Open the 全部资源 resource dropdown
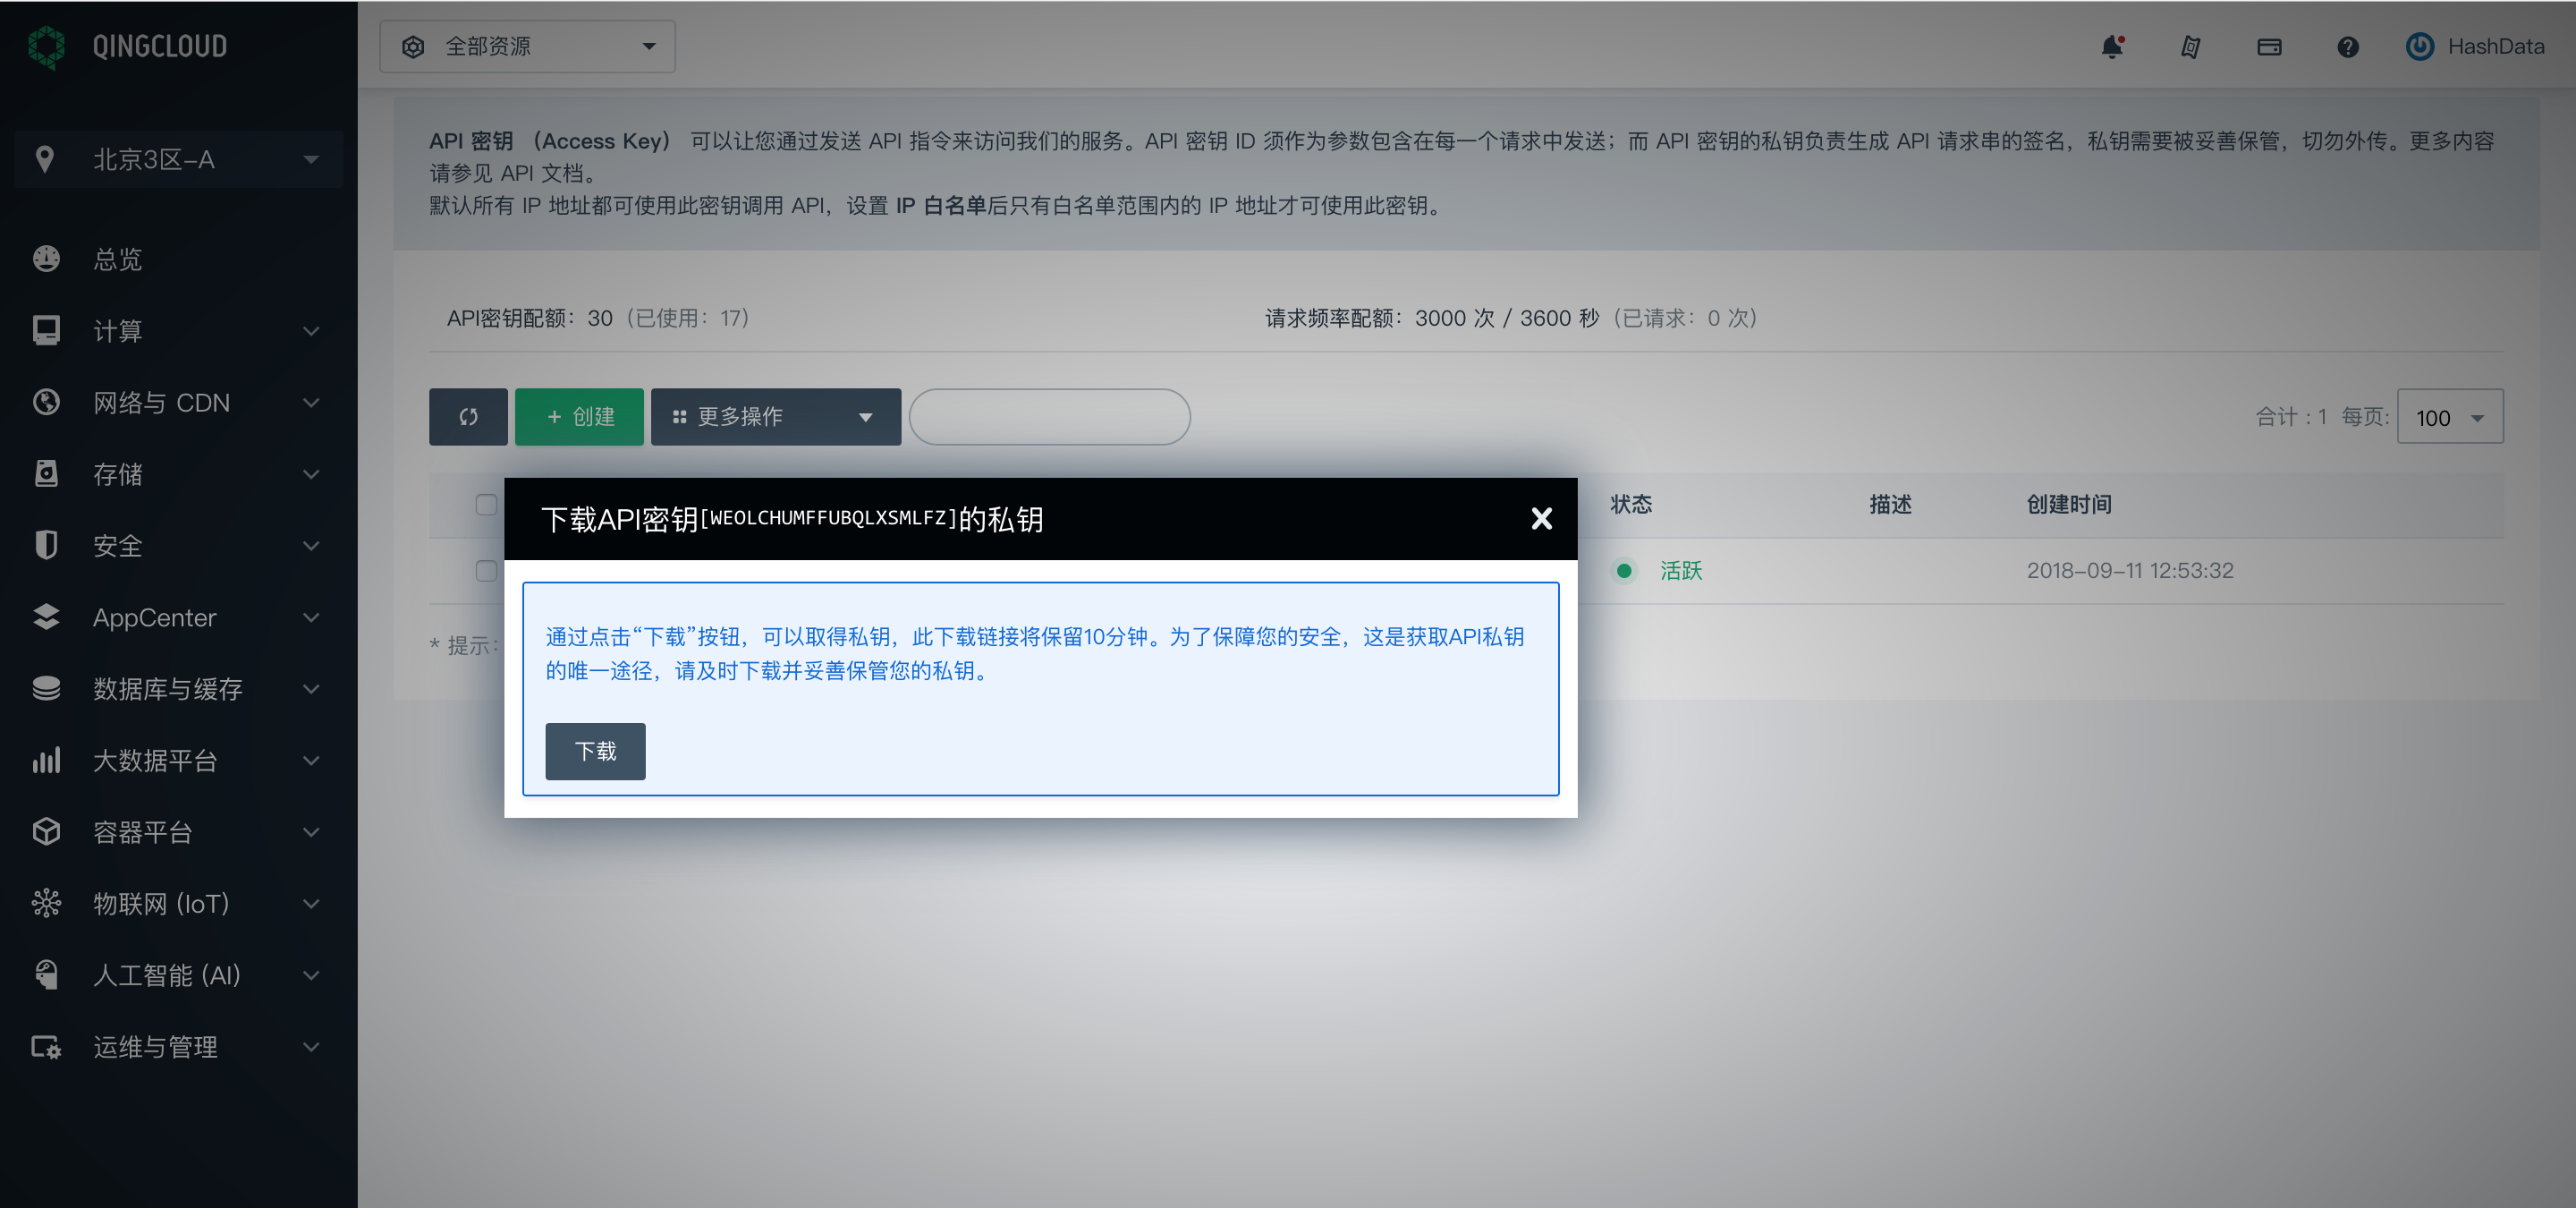Image resolution: width=2576 pixels, height=1208 pixels. click(527, 46)
